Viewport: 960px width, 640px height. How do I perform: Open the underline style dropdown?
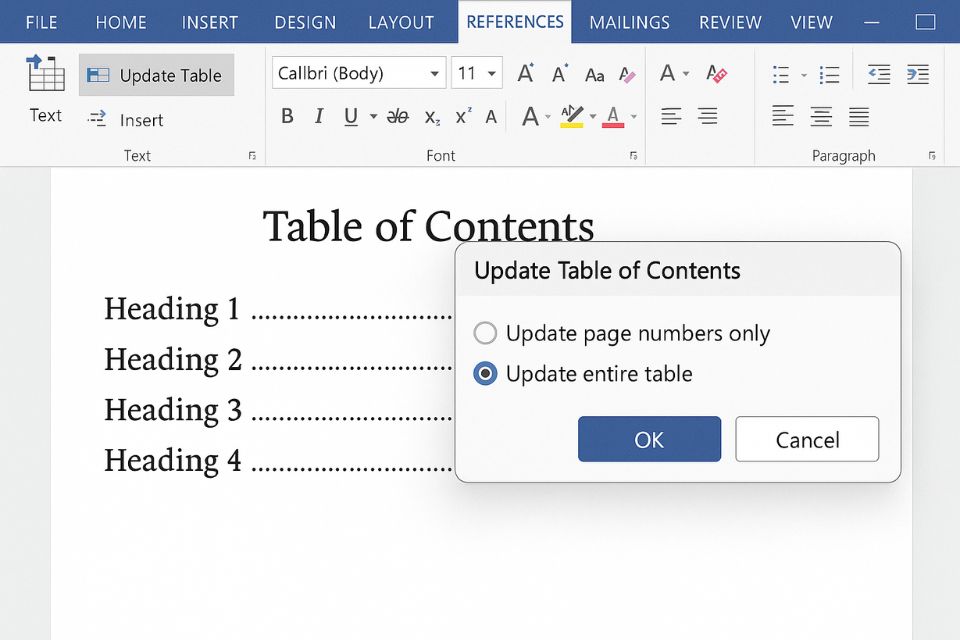373,116
